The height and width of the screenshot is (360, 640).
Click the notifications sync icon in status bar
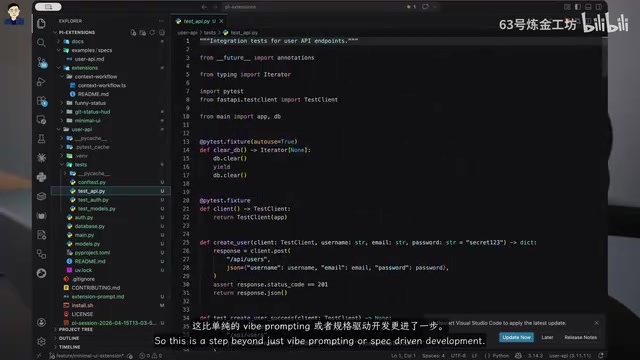pos(601,356)
